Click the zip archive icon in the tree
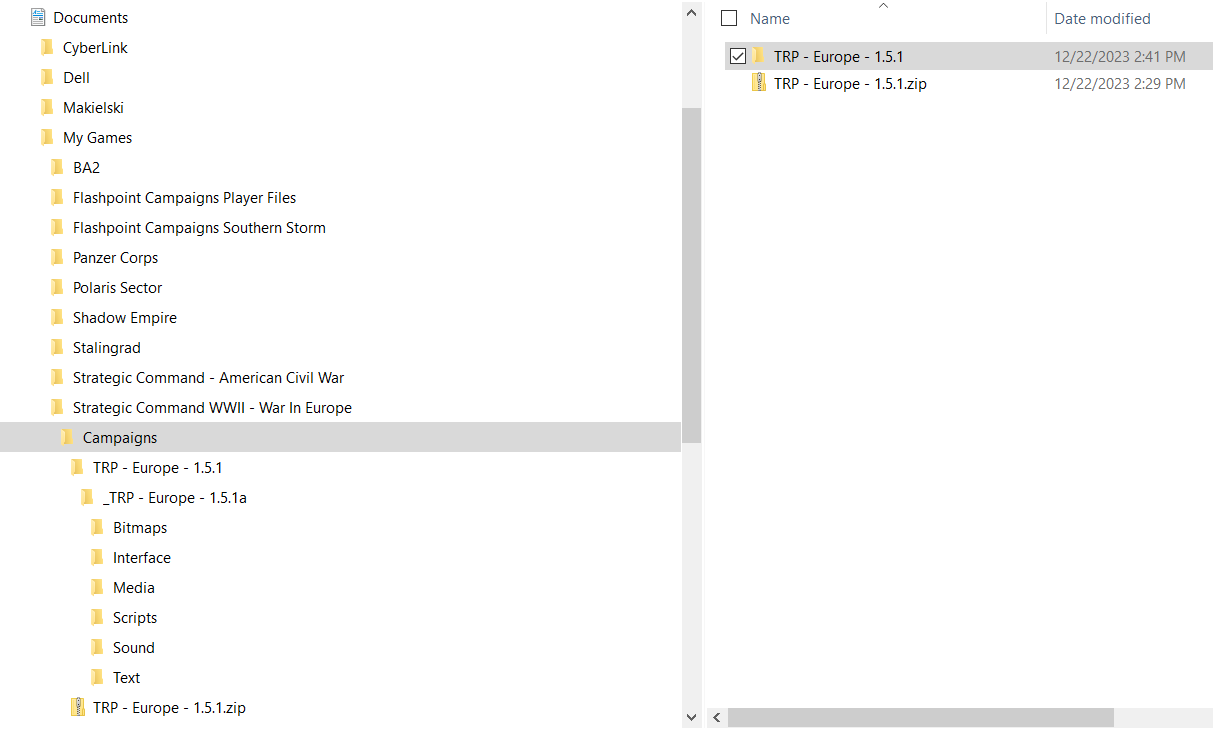1213x731 pixels. click(x=77, y=707)
